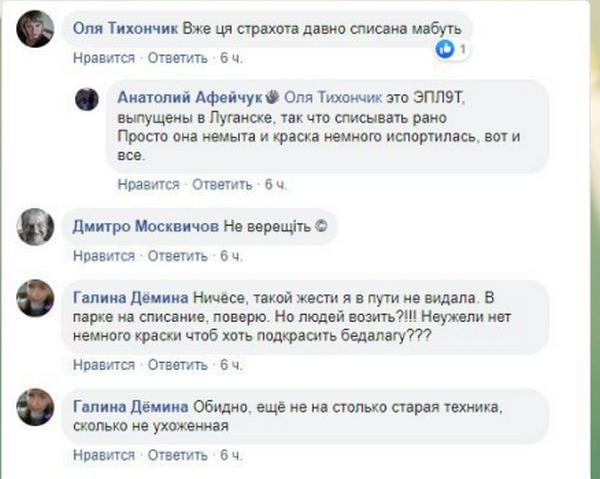Viewport: 600px width, 479px height.
Task: Like Дмитро Москвичов's comment
Action: (x=100, y=257)
